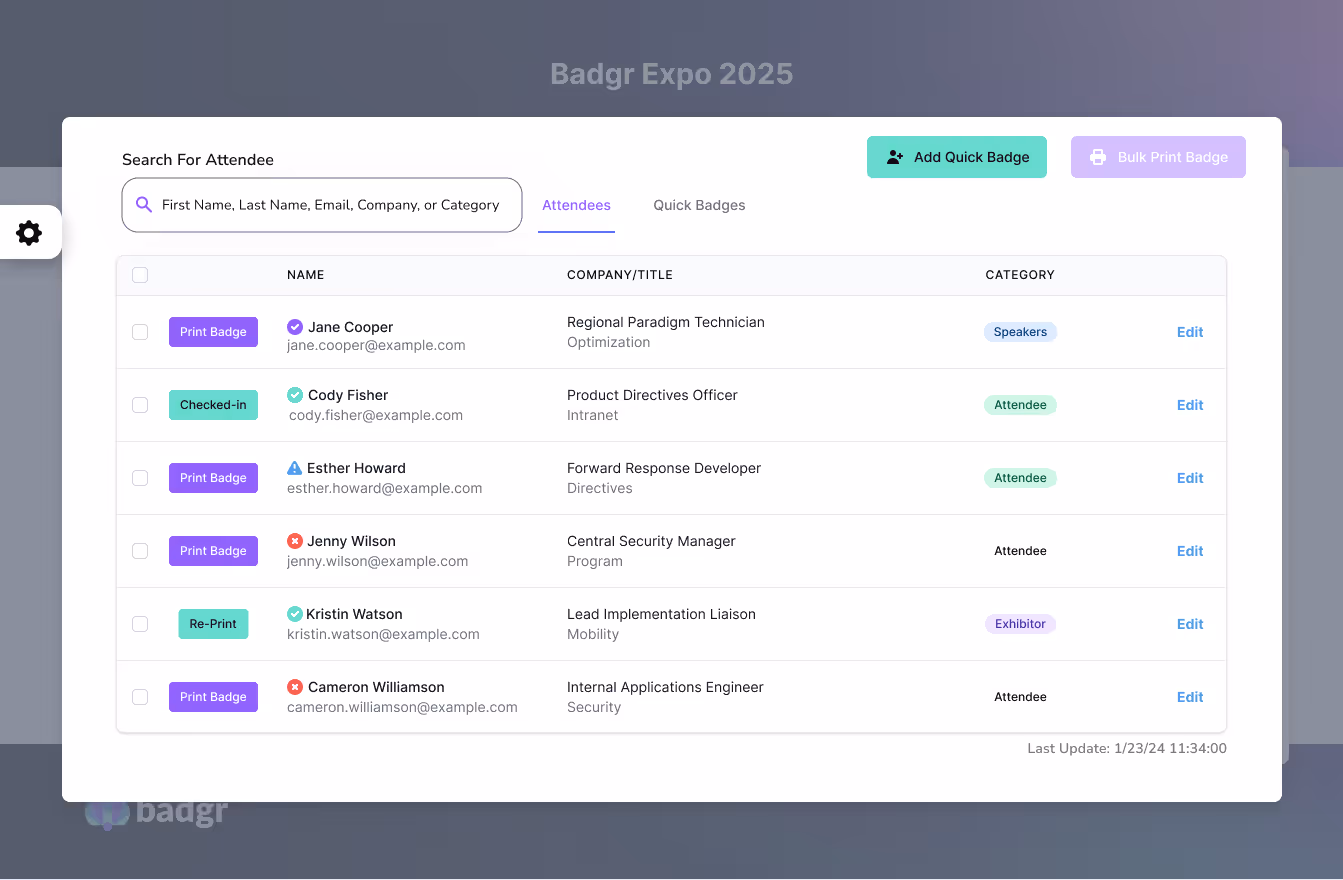This screenshot has width=1343, height=880.
Task: Click the email kristin.watson@example.com
Action: [x=383, y=634]
